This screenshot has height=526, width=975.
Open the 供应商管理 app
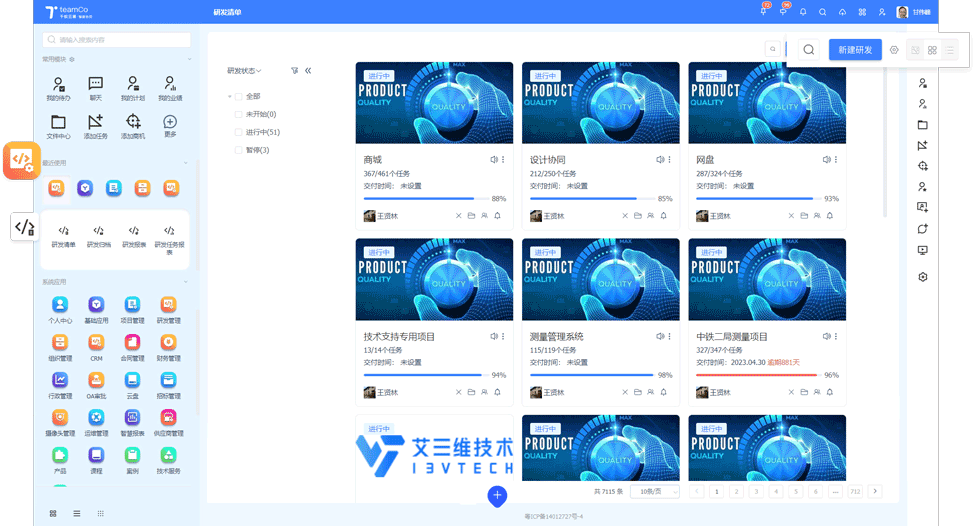(169, 422)
